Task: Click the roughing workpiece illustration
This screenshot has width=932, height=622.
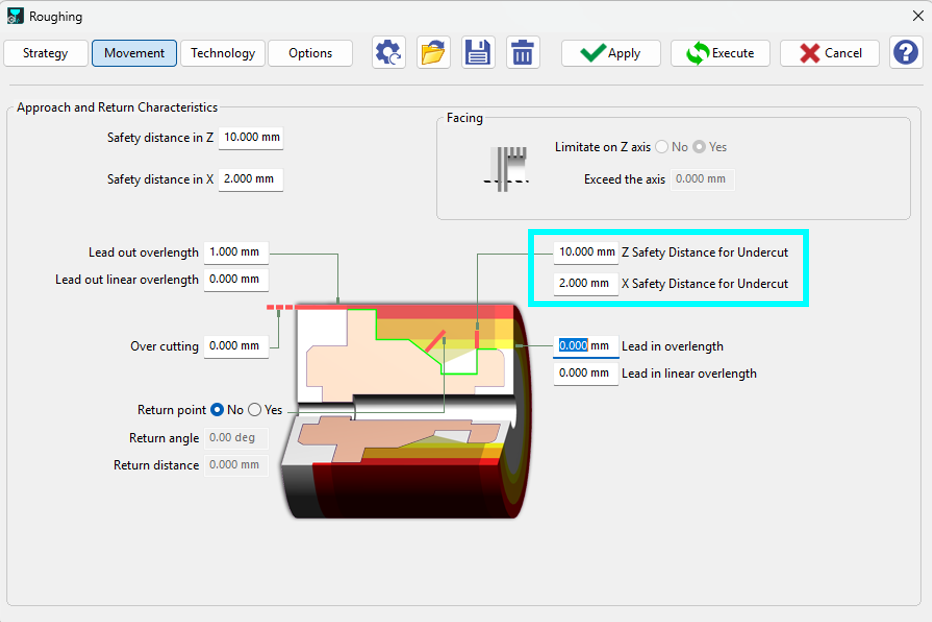Action: [x=405, y=410]
